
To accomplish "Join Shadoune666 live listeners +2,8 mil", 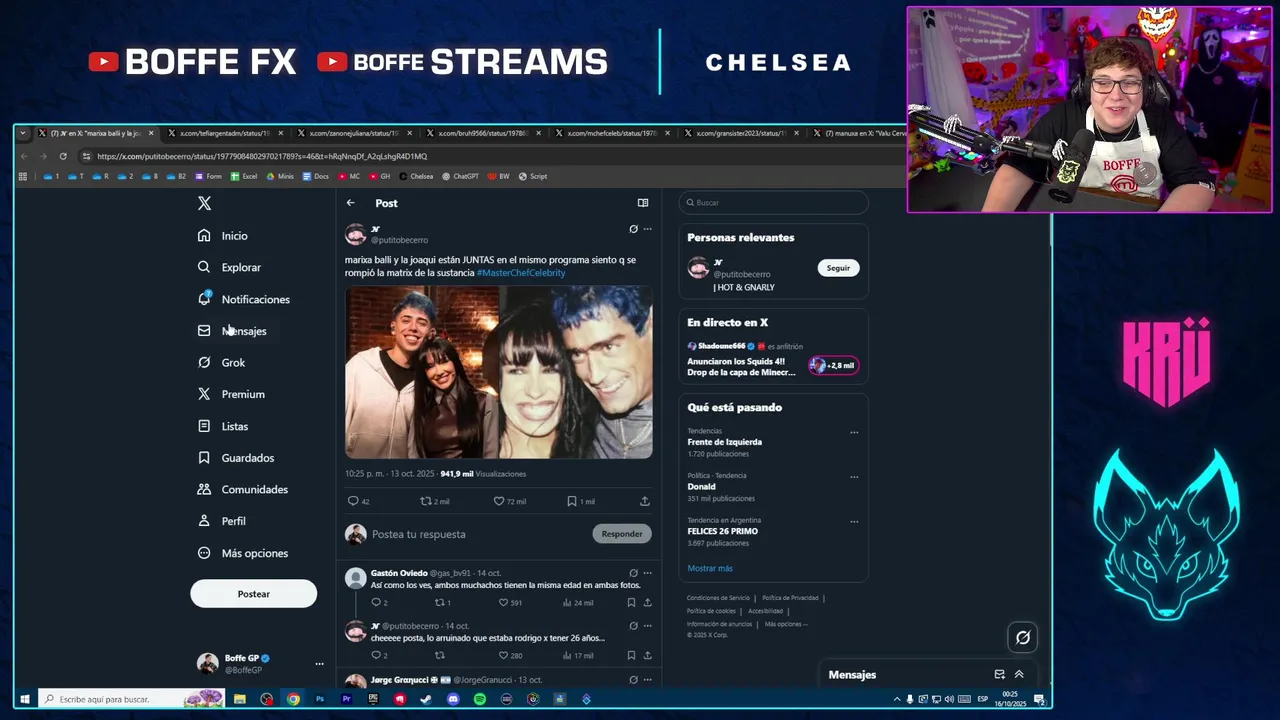I will [833, 365].
